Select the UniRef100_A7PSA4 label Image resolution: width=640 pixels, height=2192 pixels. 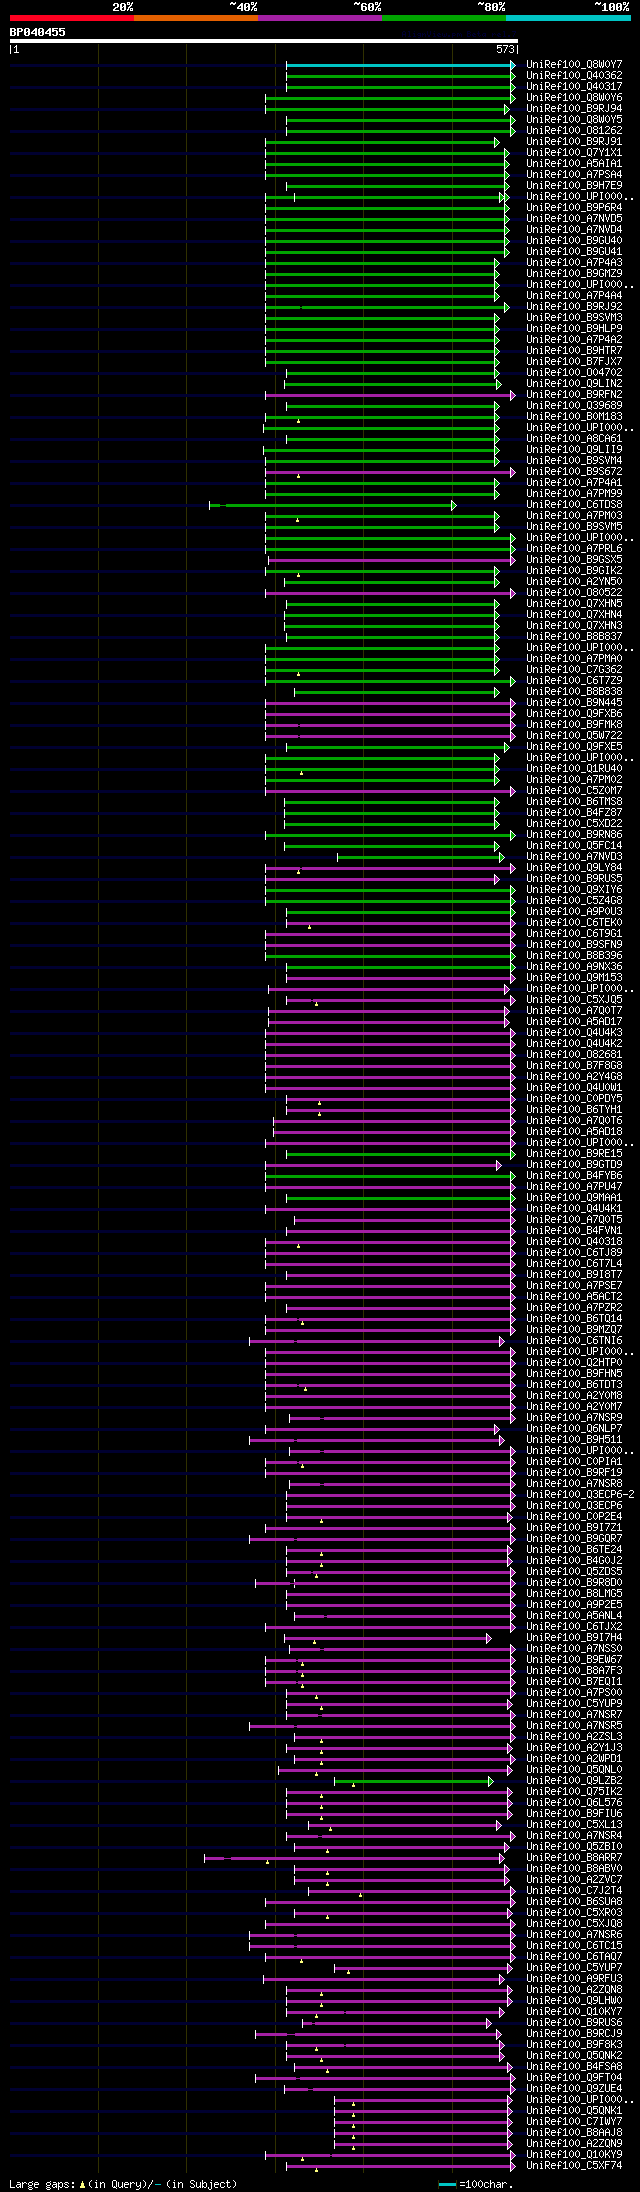click(x=574, y=175)
